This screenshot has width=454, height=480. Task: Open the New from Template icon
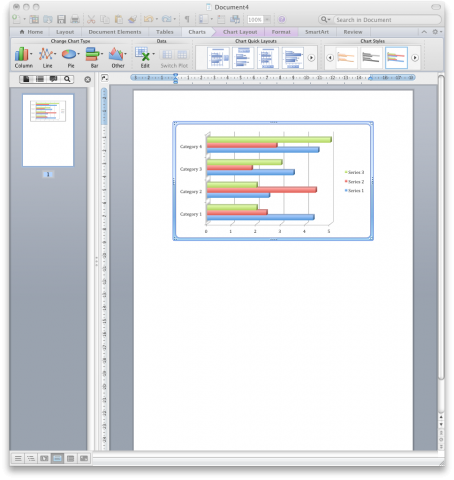34,19
